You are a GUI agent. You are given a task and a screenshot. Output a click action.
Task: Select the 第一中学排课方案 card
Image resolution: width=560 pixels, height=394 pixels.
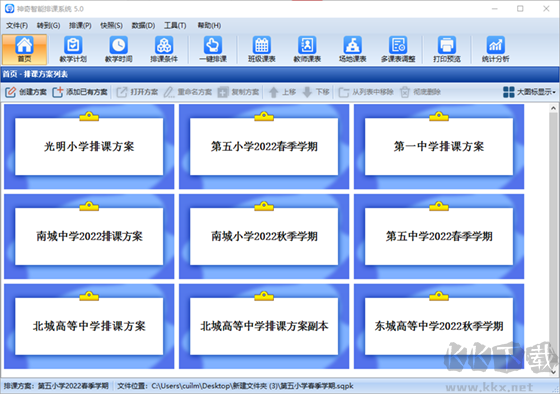point(439,146)
